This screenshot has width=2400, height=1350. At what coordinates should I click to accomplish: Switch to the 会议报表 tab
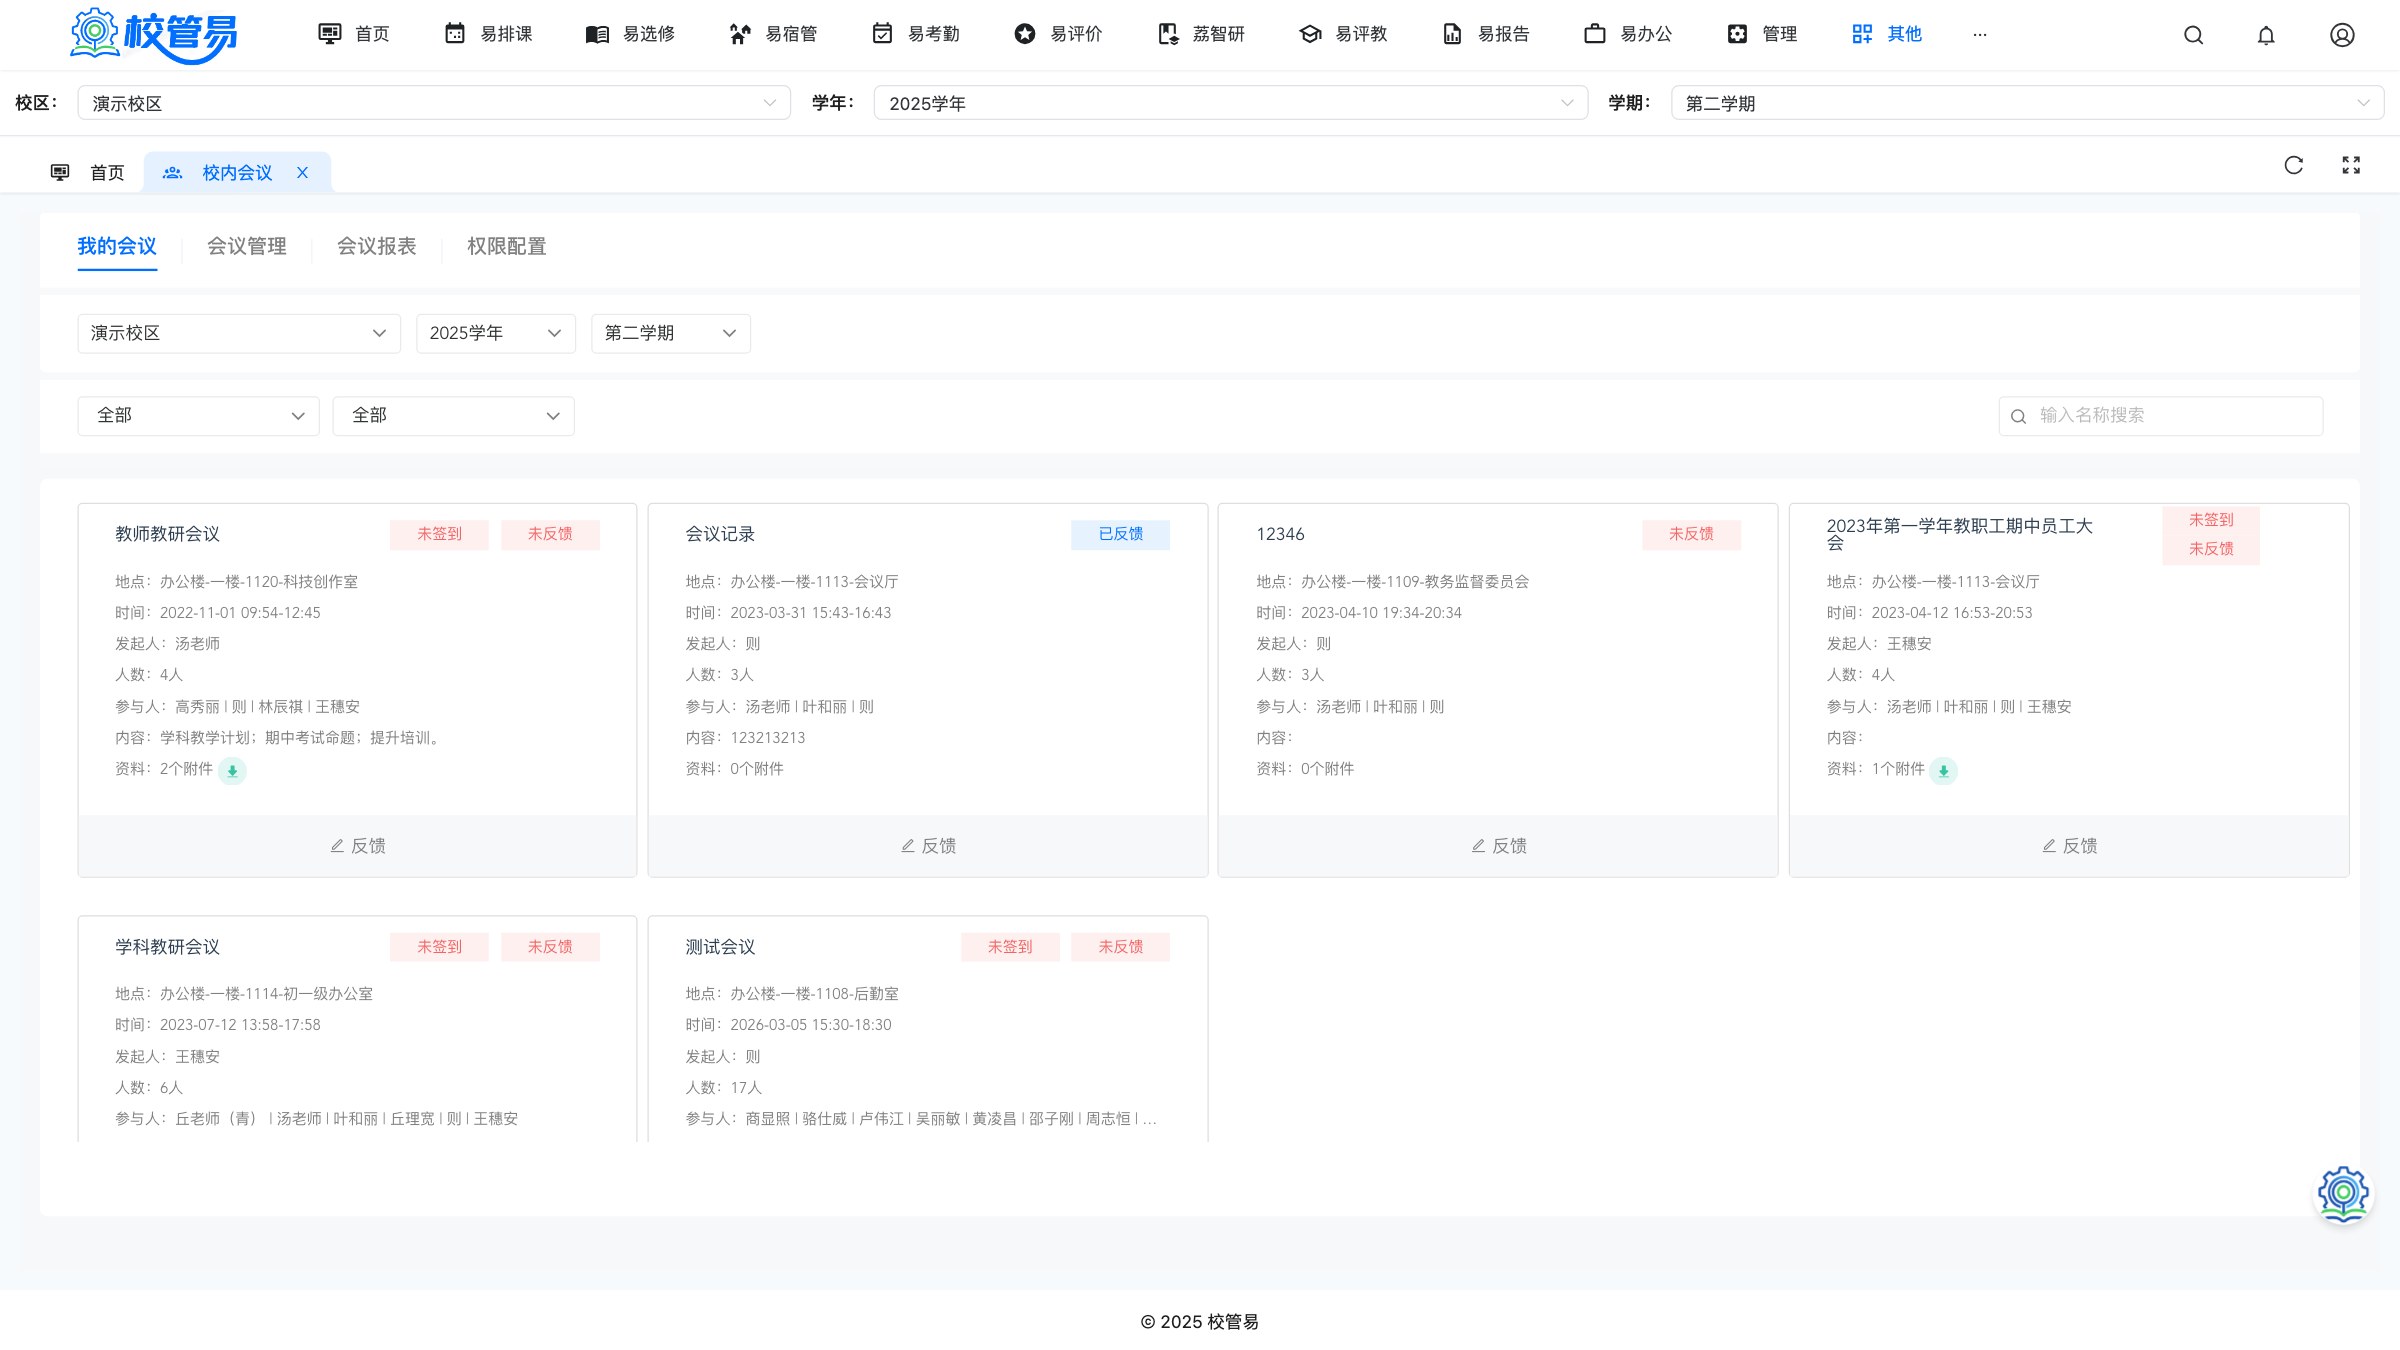[376, 246]
